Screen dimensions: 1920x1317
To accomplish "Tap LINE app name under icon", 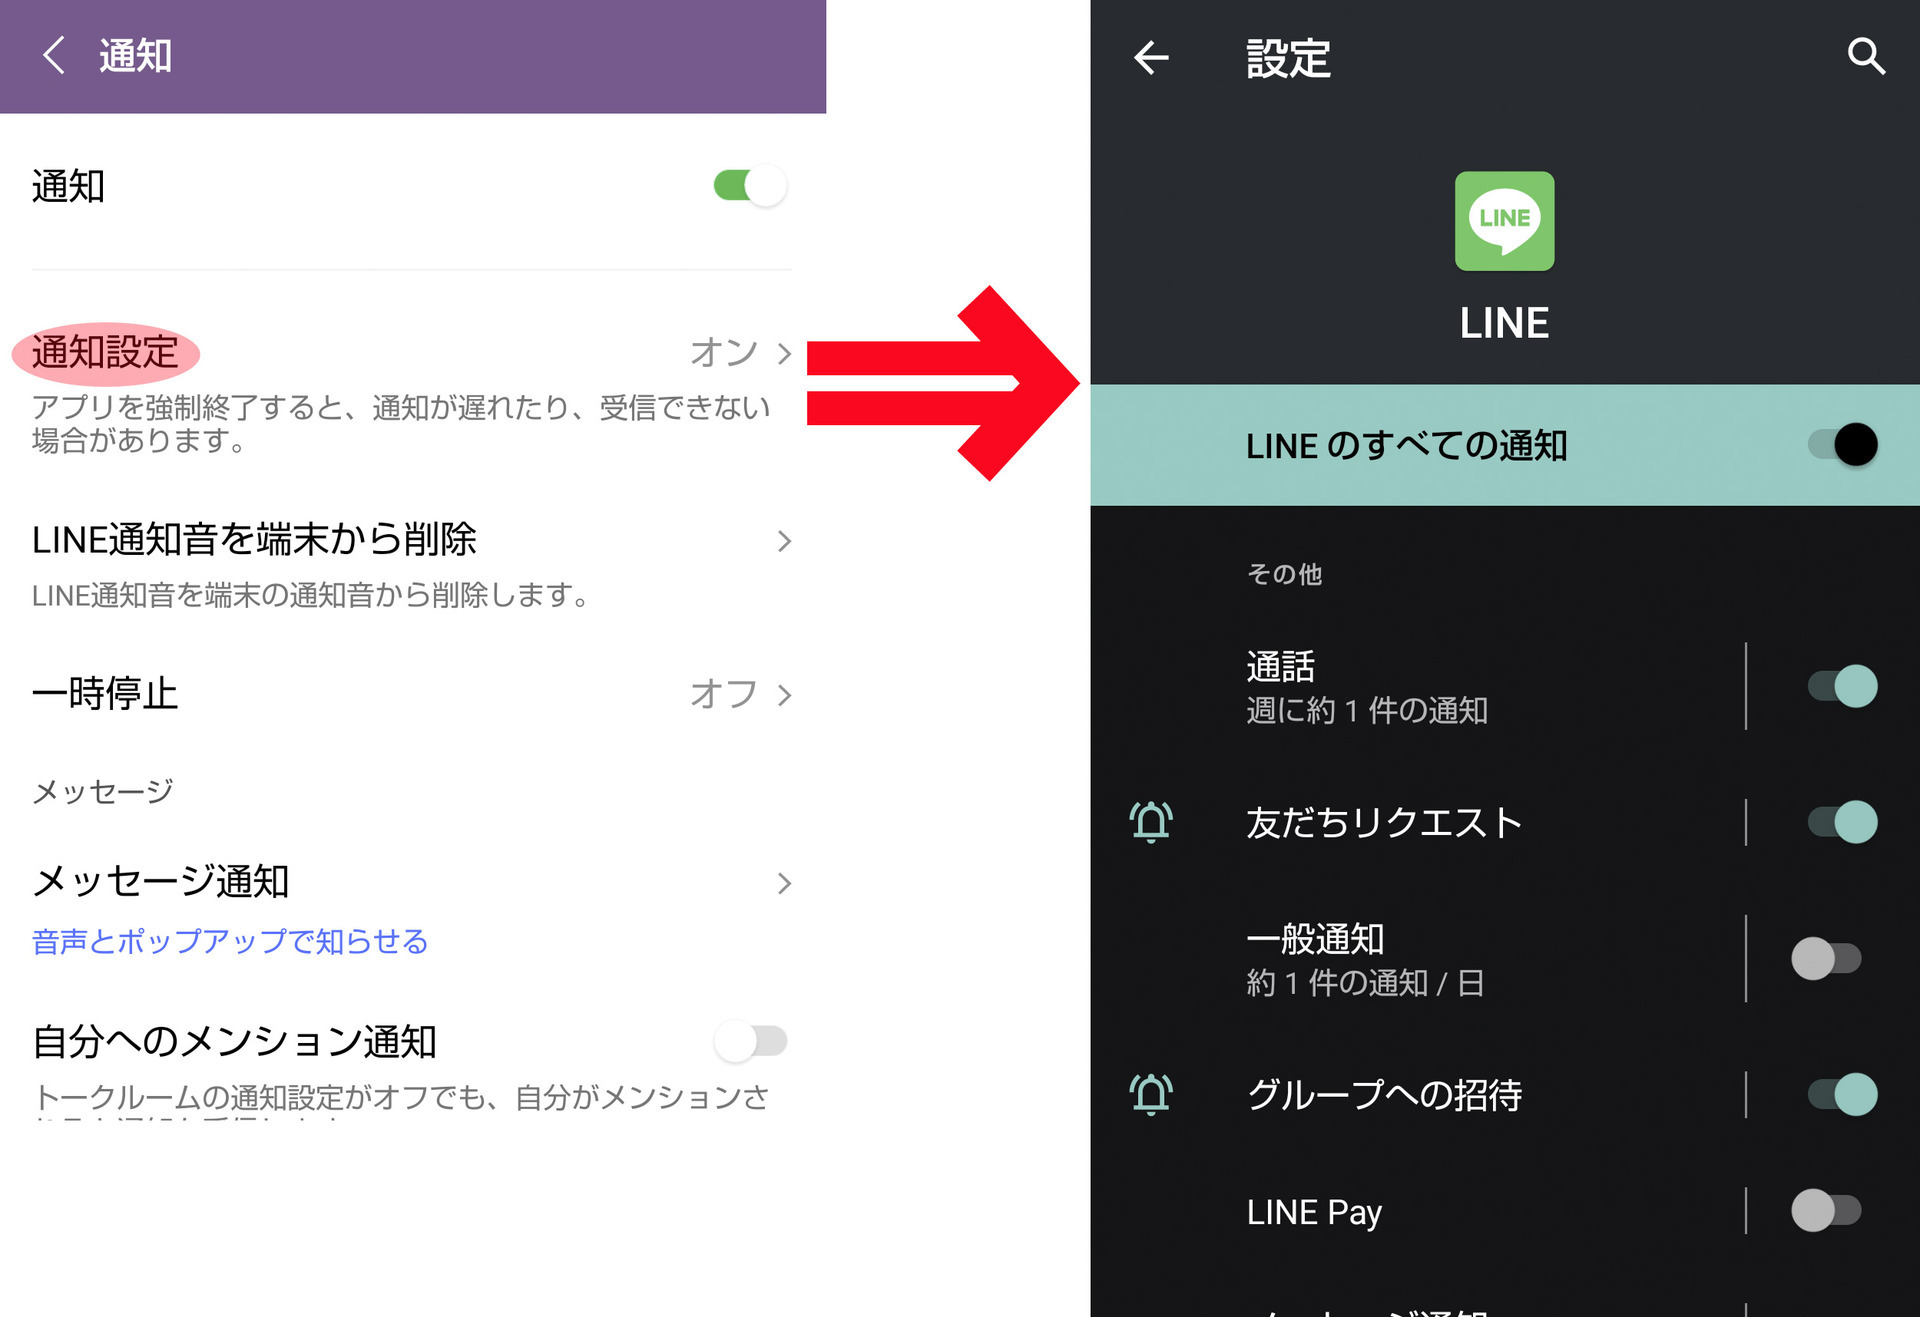I will [x=1504, y=323].
